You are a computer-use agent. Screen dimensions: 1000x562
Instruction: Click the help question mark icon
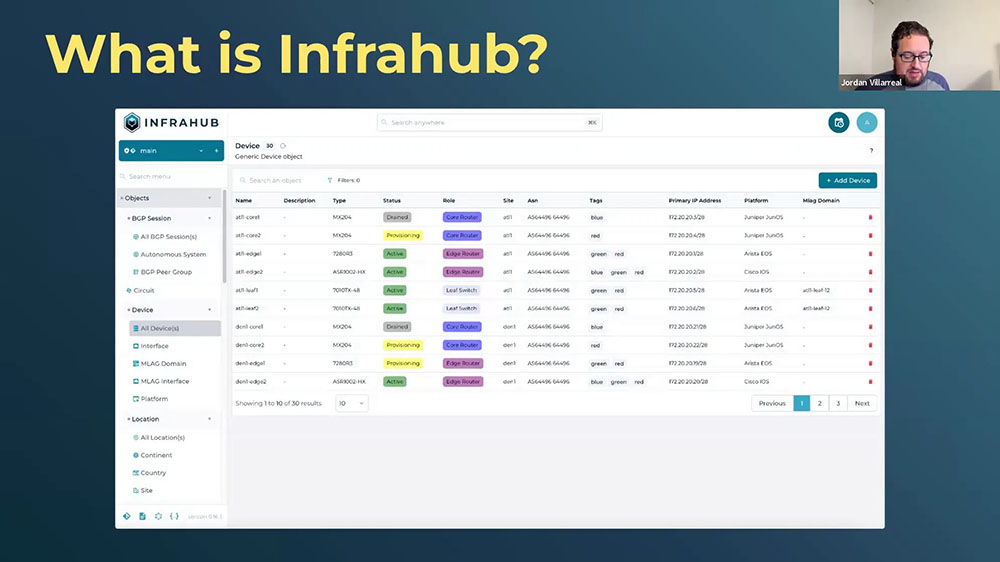[871, 151]
